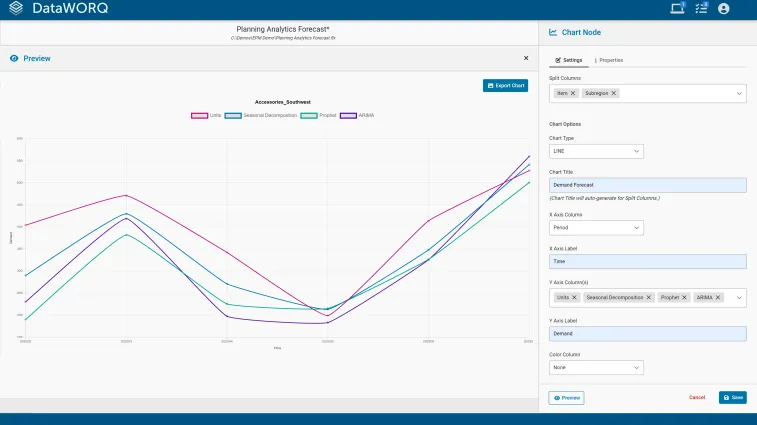The width and height of the screenshot is (757, 425).
Task: Click the Chart Node line-chart icon
Action: point(553,32)
